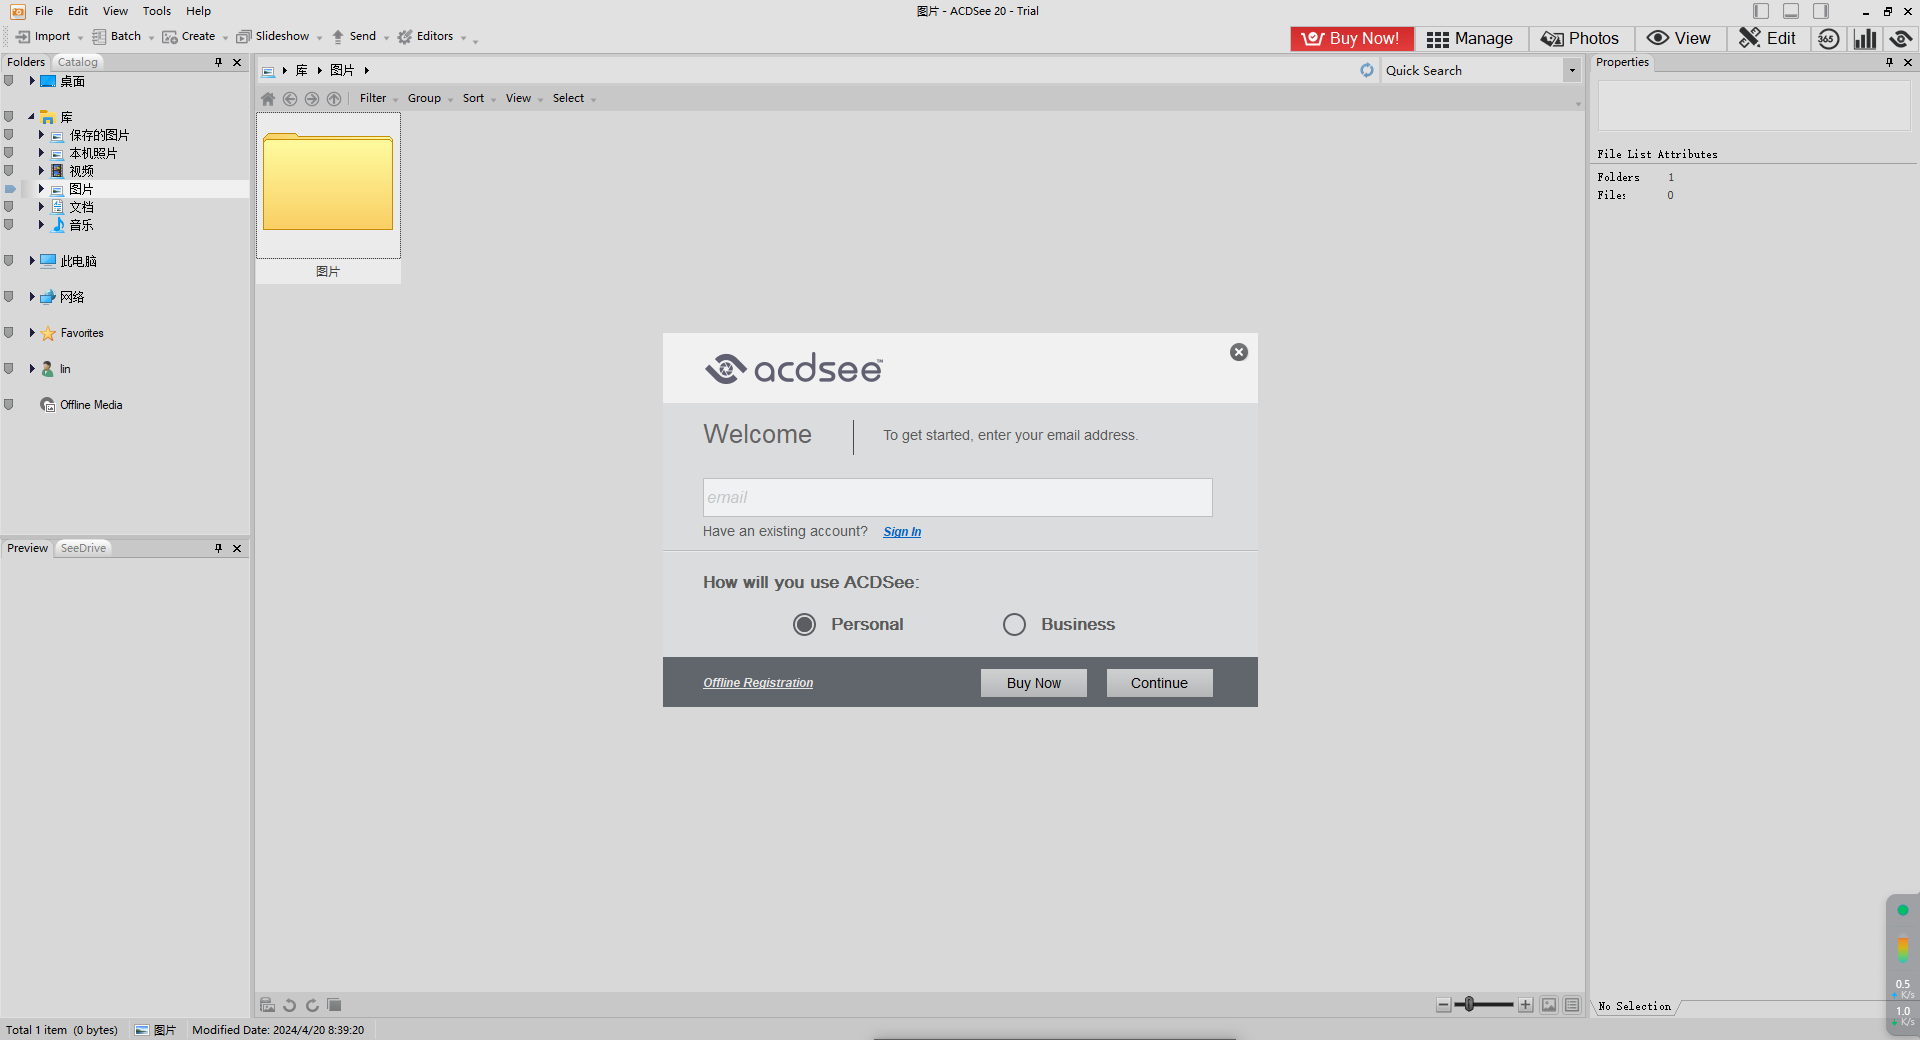Open the Filter dropdown

click(379, 99)
